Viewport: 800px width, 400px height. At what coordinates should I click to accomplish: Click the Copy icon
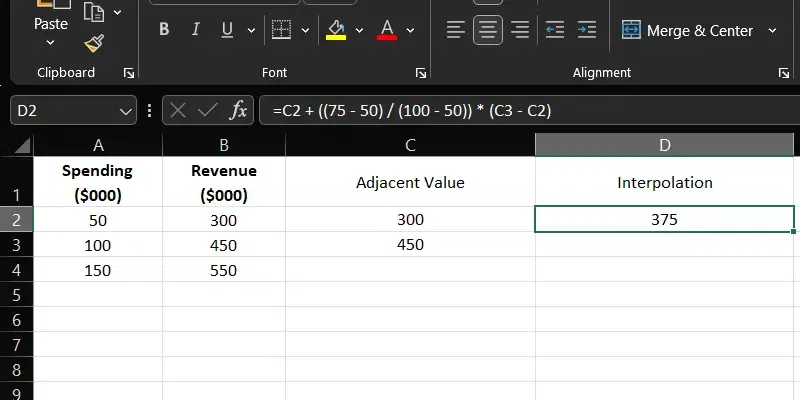(x=94, y=12)
